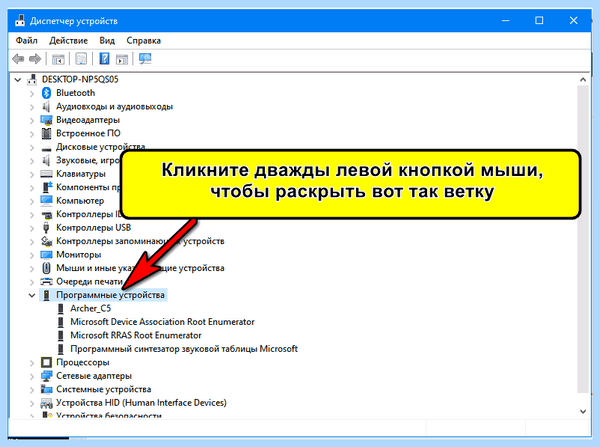Viewport: 600px width, 447px height.
Task: Click the Клавиатуры keyboard icon
Action: pos(46,174)
